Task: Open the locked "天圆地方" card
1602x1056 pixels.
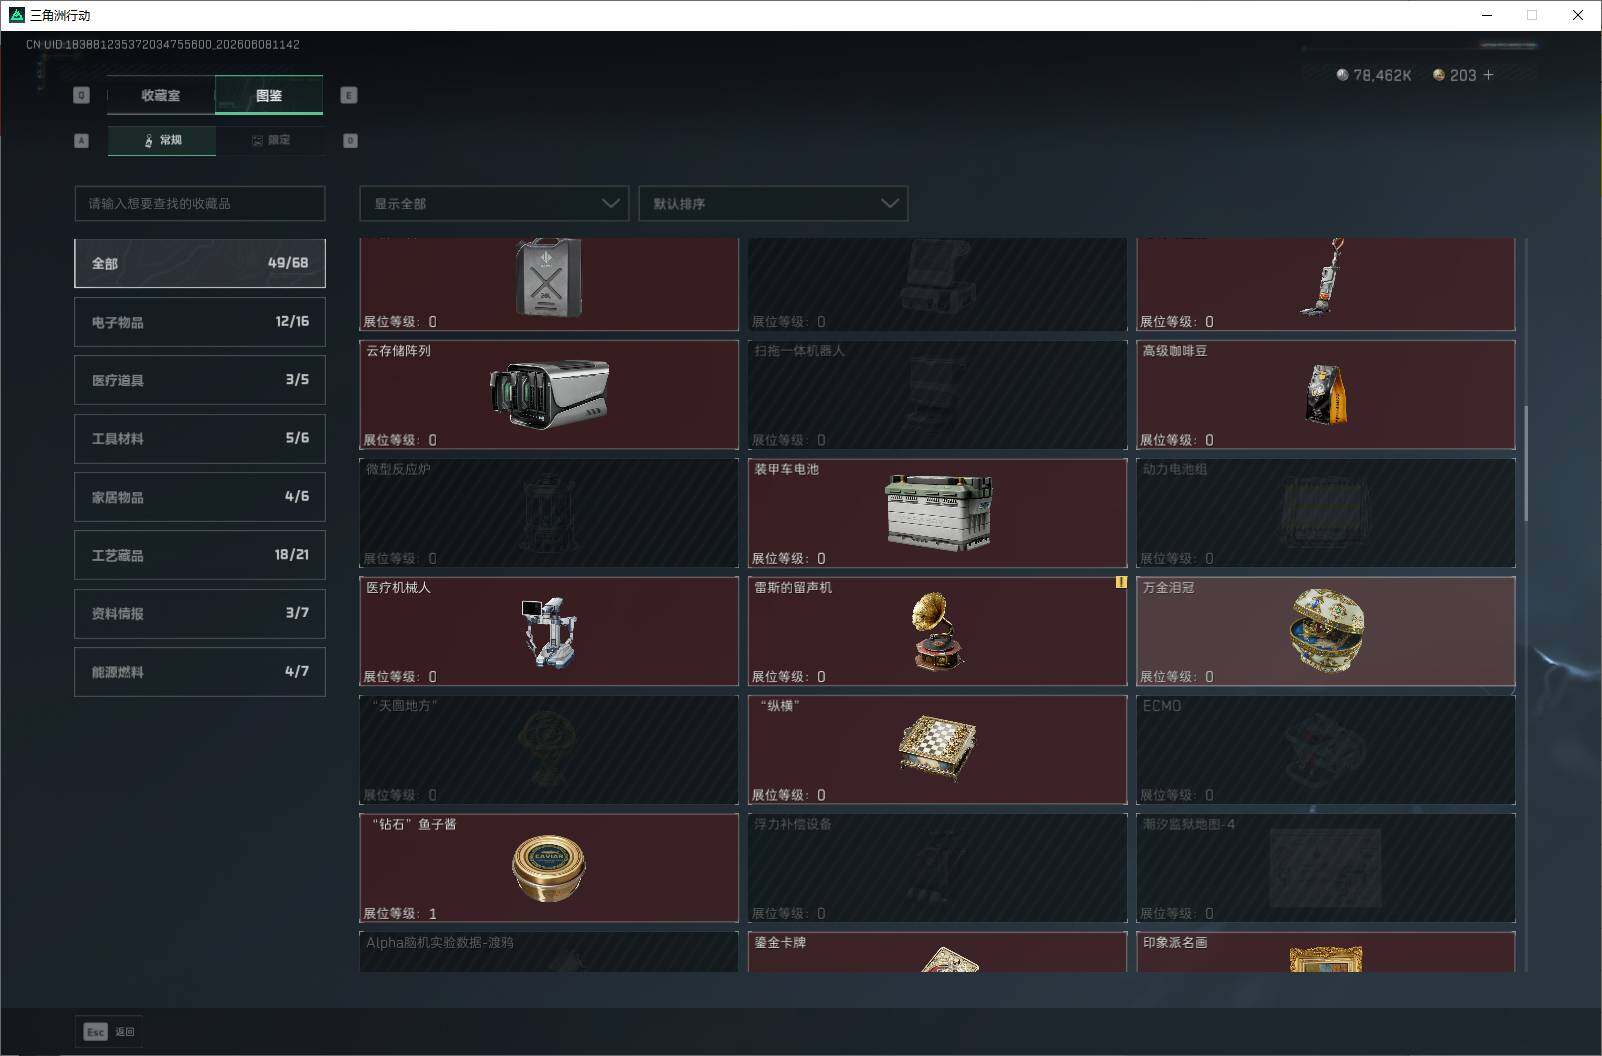Action: 549,750
